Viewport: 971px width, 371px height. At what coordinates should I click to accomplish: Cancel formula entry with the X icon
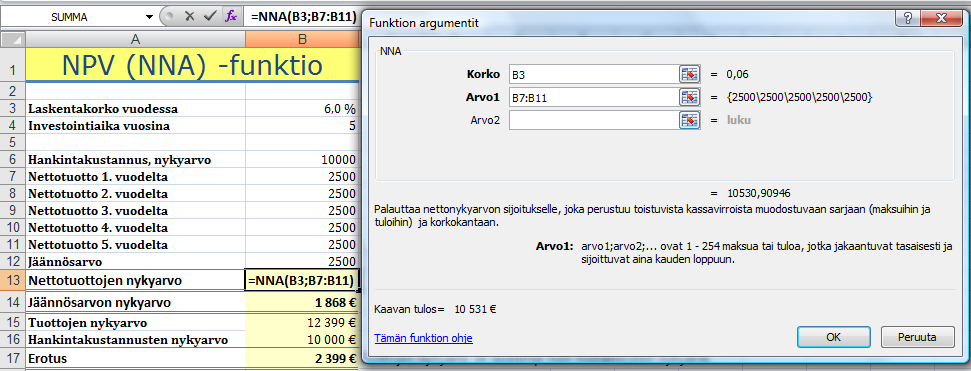coord(189,17)
